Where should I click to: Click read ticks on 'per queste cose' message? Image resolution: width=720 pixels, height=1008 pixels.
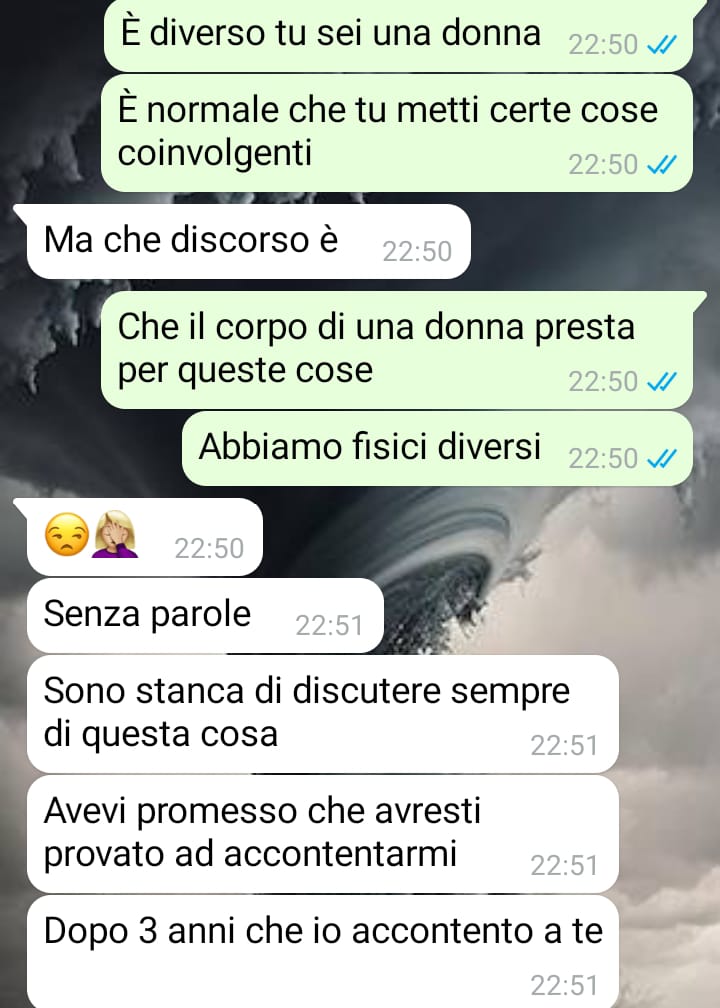(661, 382)
